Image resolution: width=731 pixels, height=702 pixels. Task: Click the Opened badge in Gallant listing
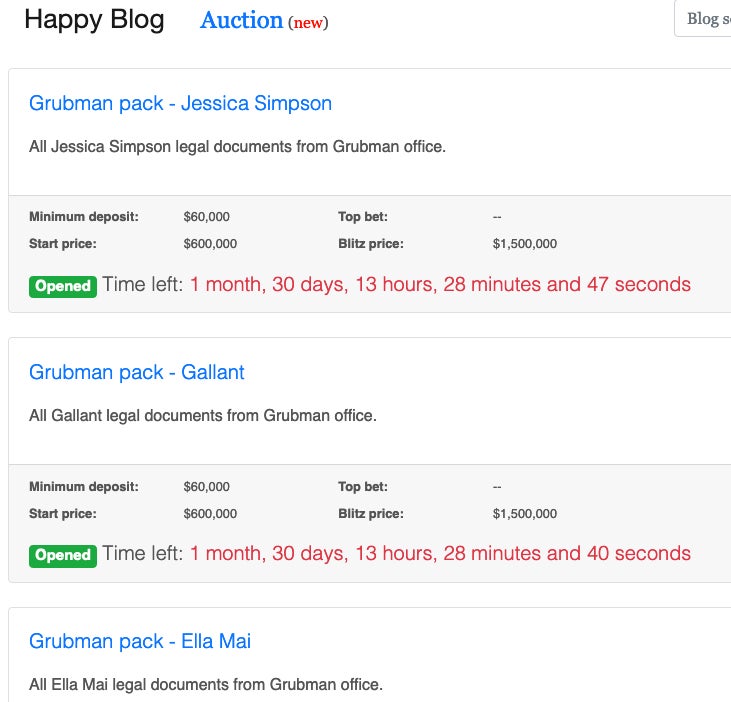(63, 555)
